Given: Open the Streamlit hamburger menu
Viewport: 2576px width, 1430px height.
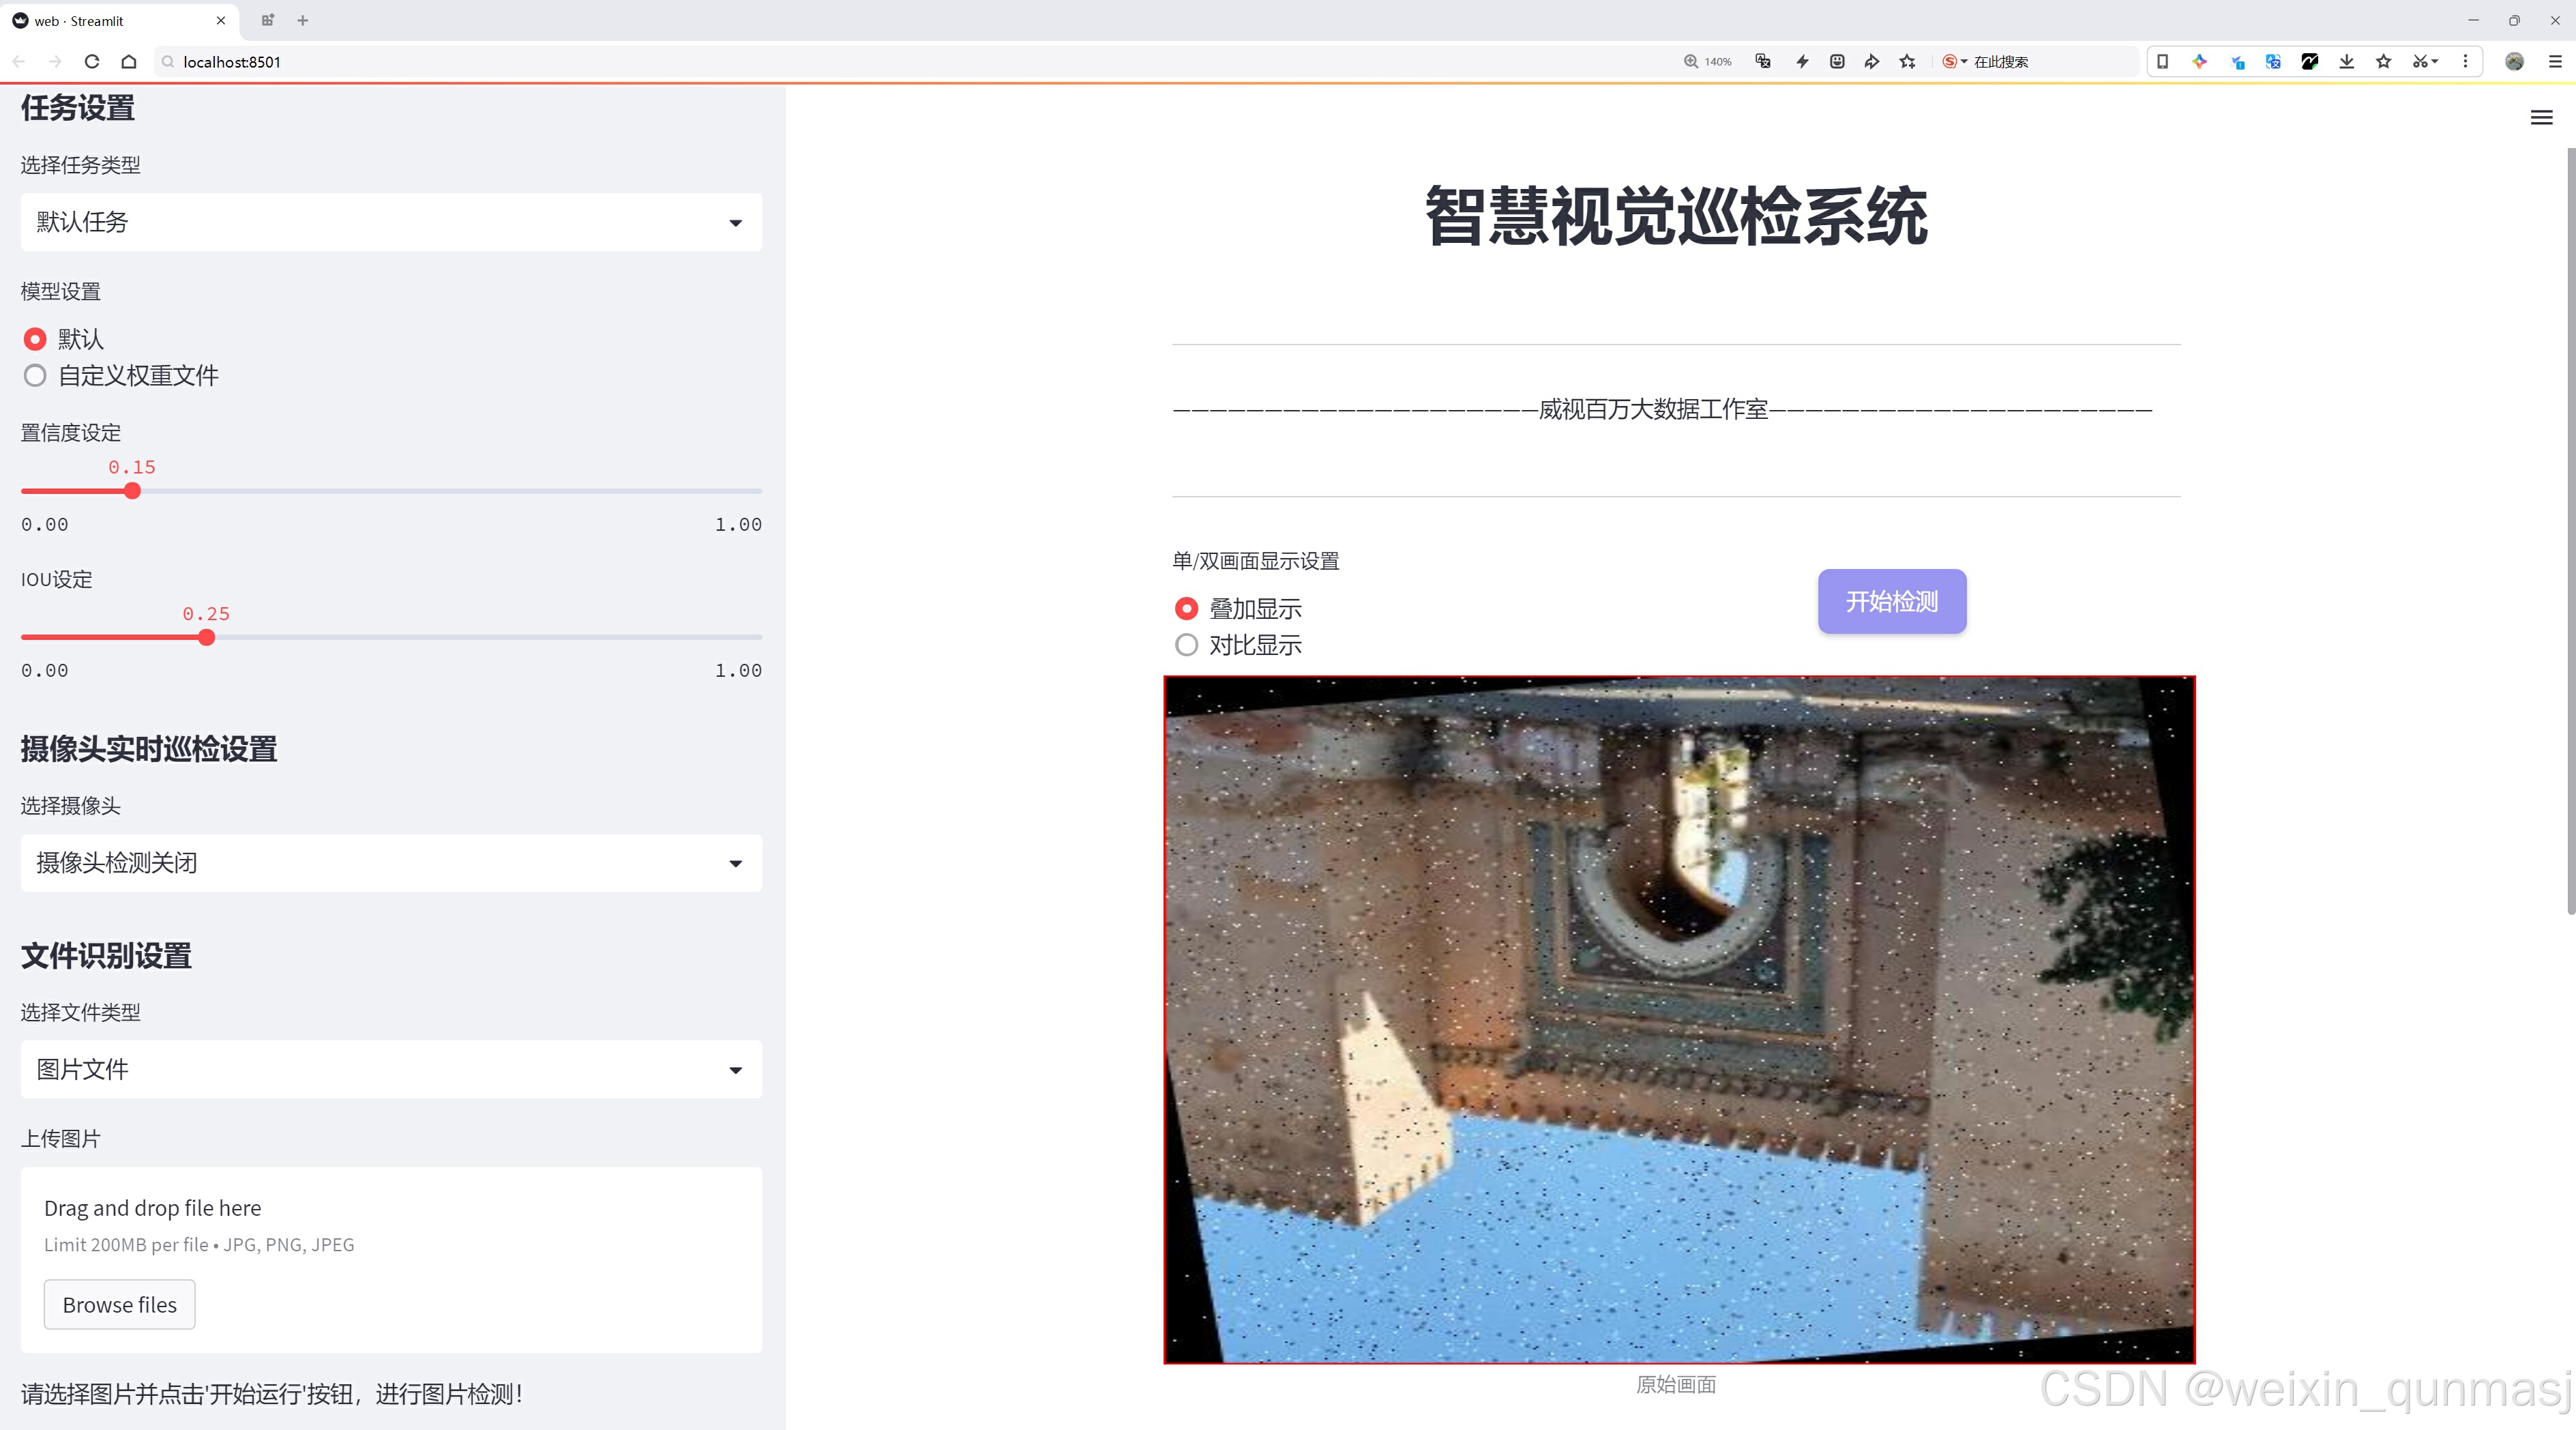Looking at the screenshot, I should [2541, 118].
